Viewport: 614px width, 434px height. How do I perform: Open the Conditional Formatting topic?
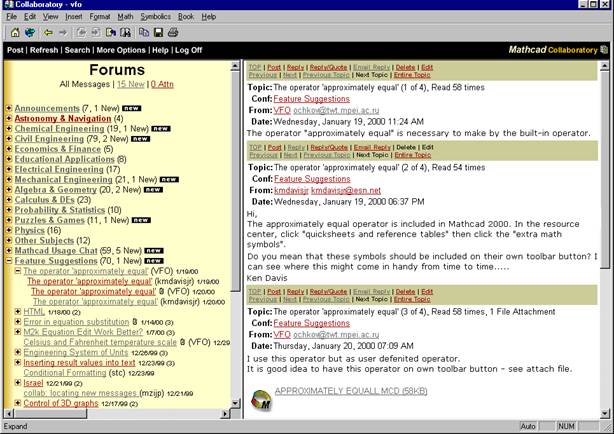(x=65, y=373)
